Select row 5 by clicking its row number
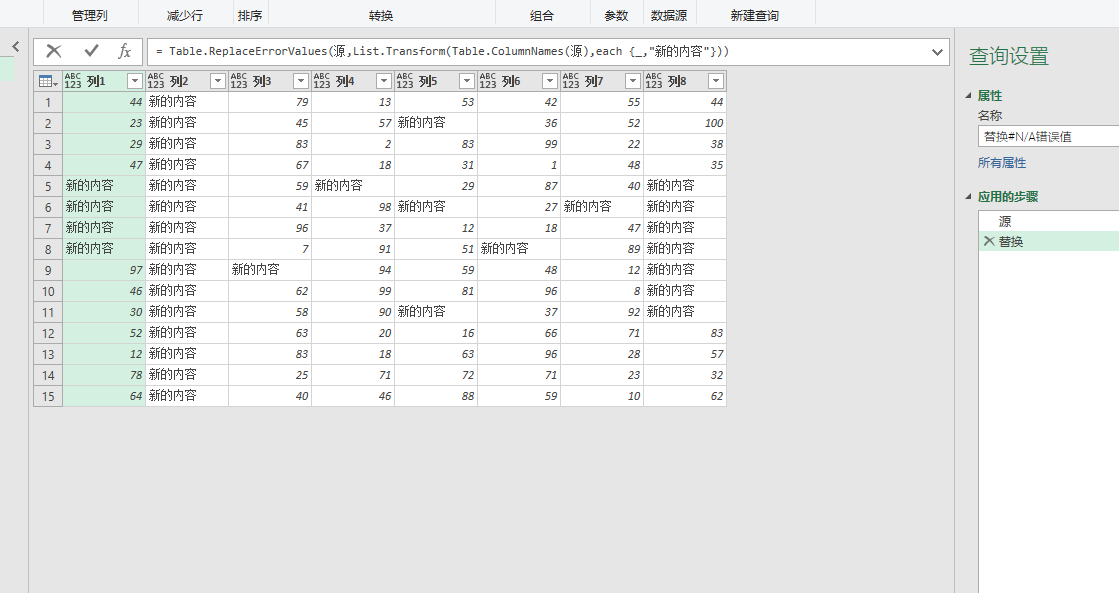The width and height of the screenshot is (1119, 593). (x=47, y=185)
